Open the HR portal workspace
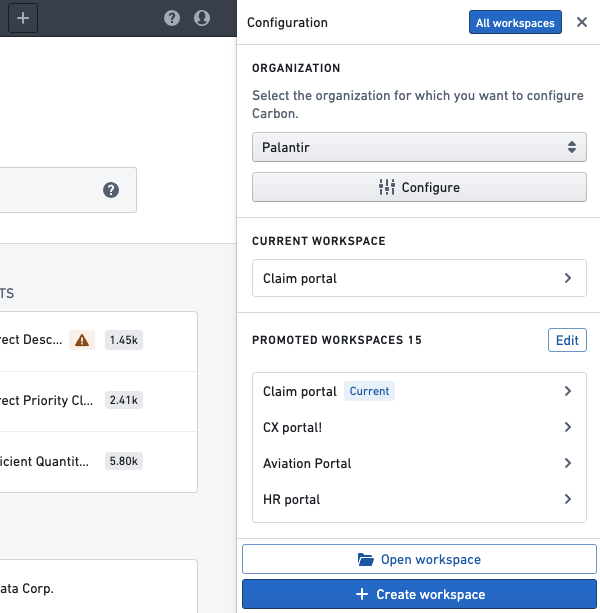The width and height of the screenshot is (600, 613). click(419, 499)
